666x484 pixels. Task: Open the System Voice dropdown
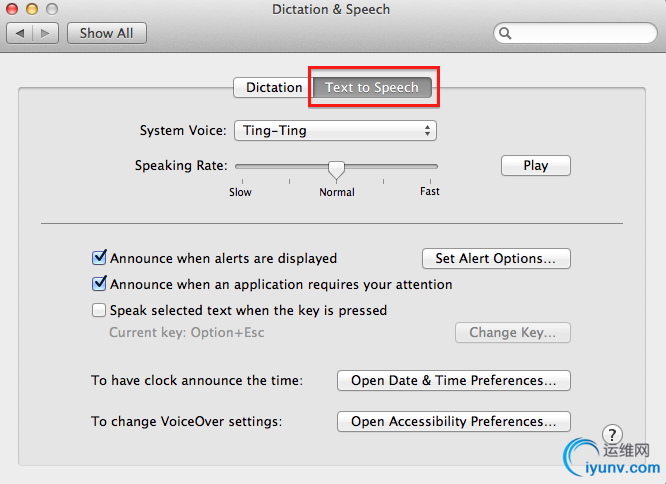coord(335,130)
